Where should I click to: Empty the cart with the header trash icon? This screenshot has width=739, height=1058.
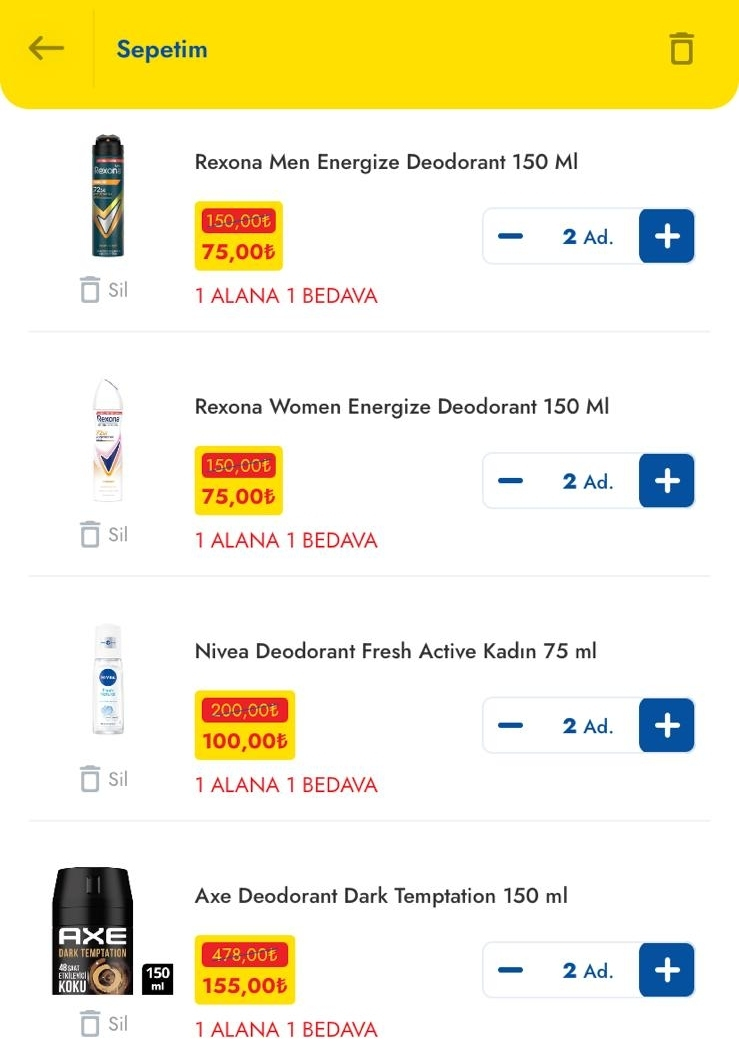(x=681, y=48)
